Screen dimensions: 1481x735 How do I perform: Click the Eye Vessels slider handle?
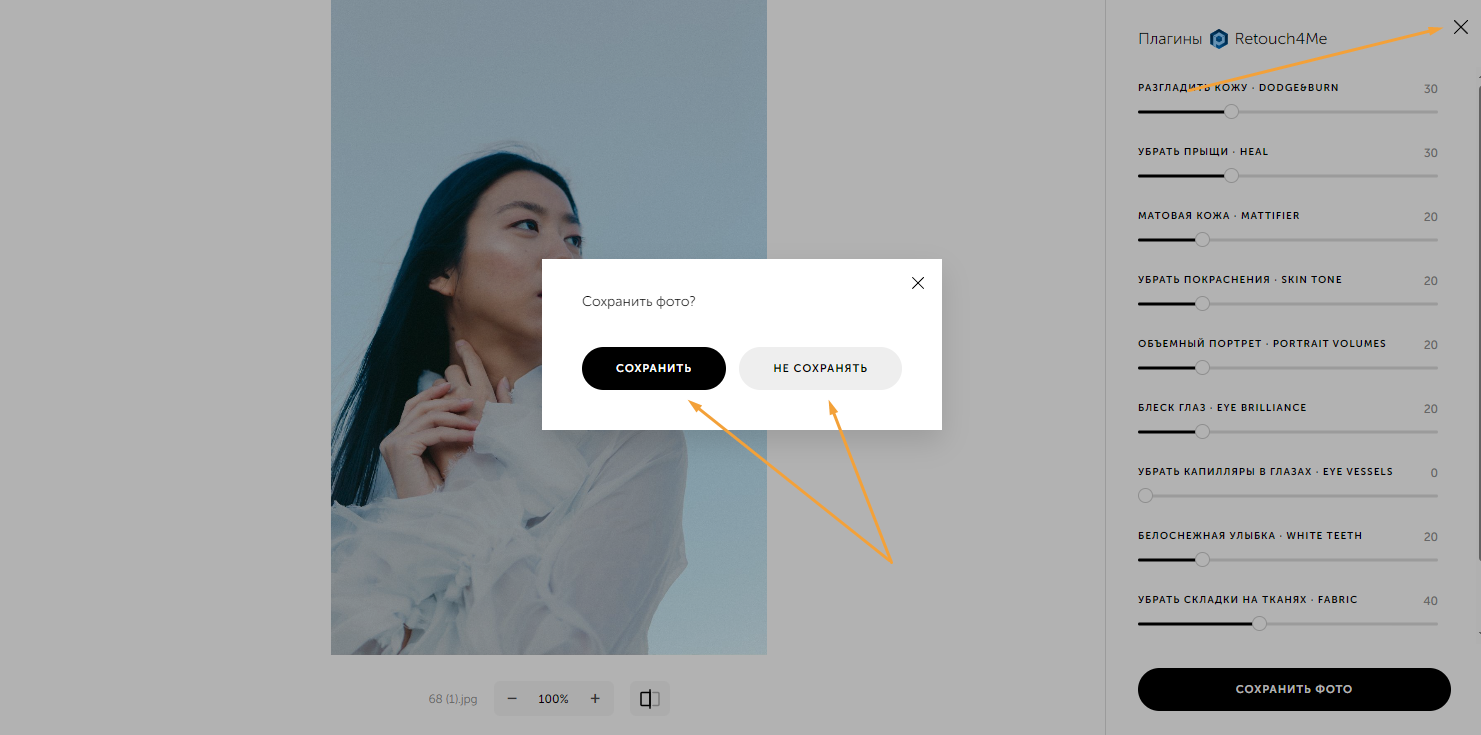(x=1146, y=496)
